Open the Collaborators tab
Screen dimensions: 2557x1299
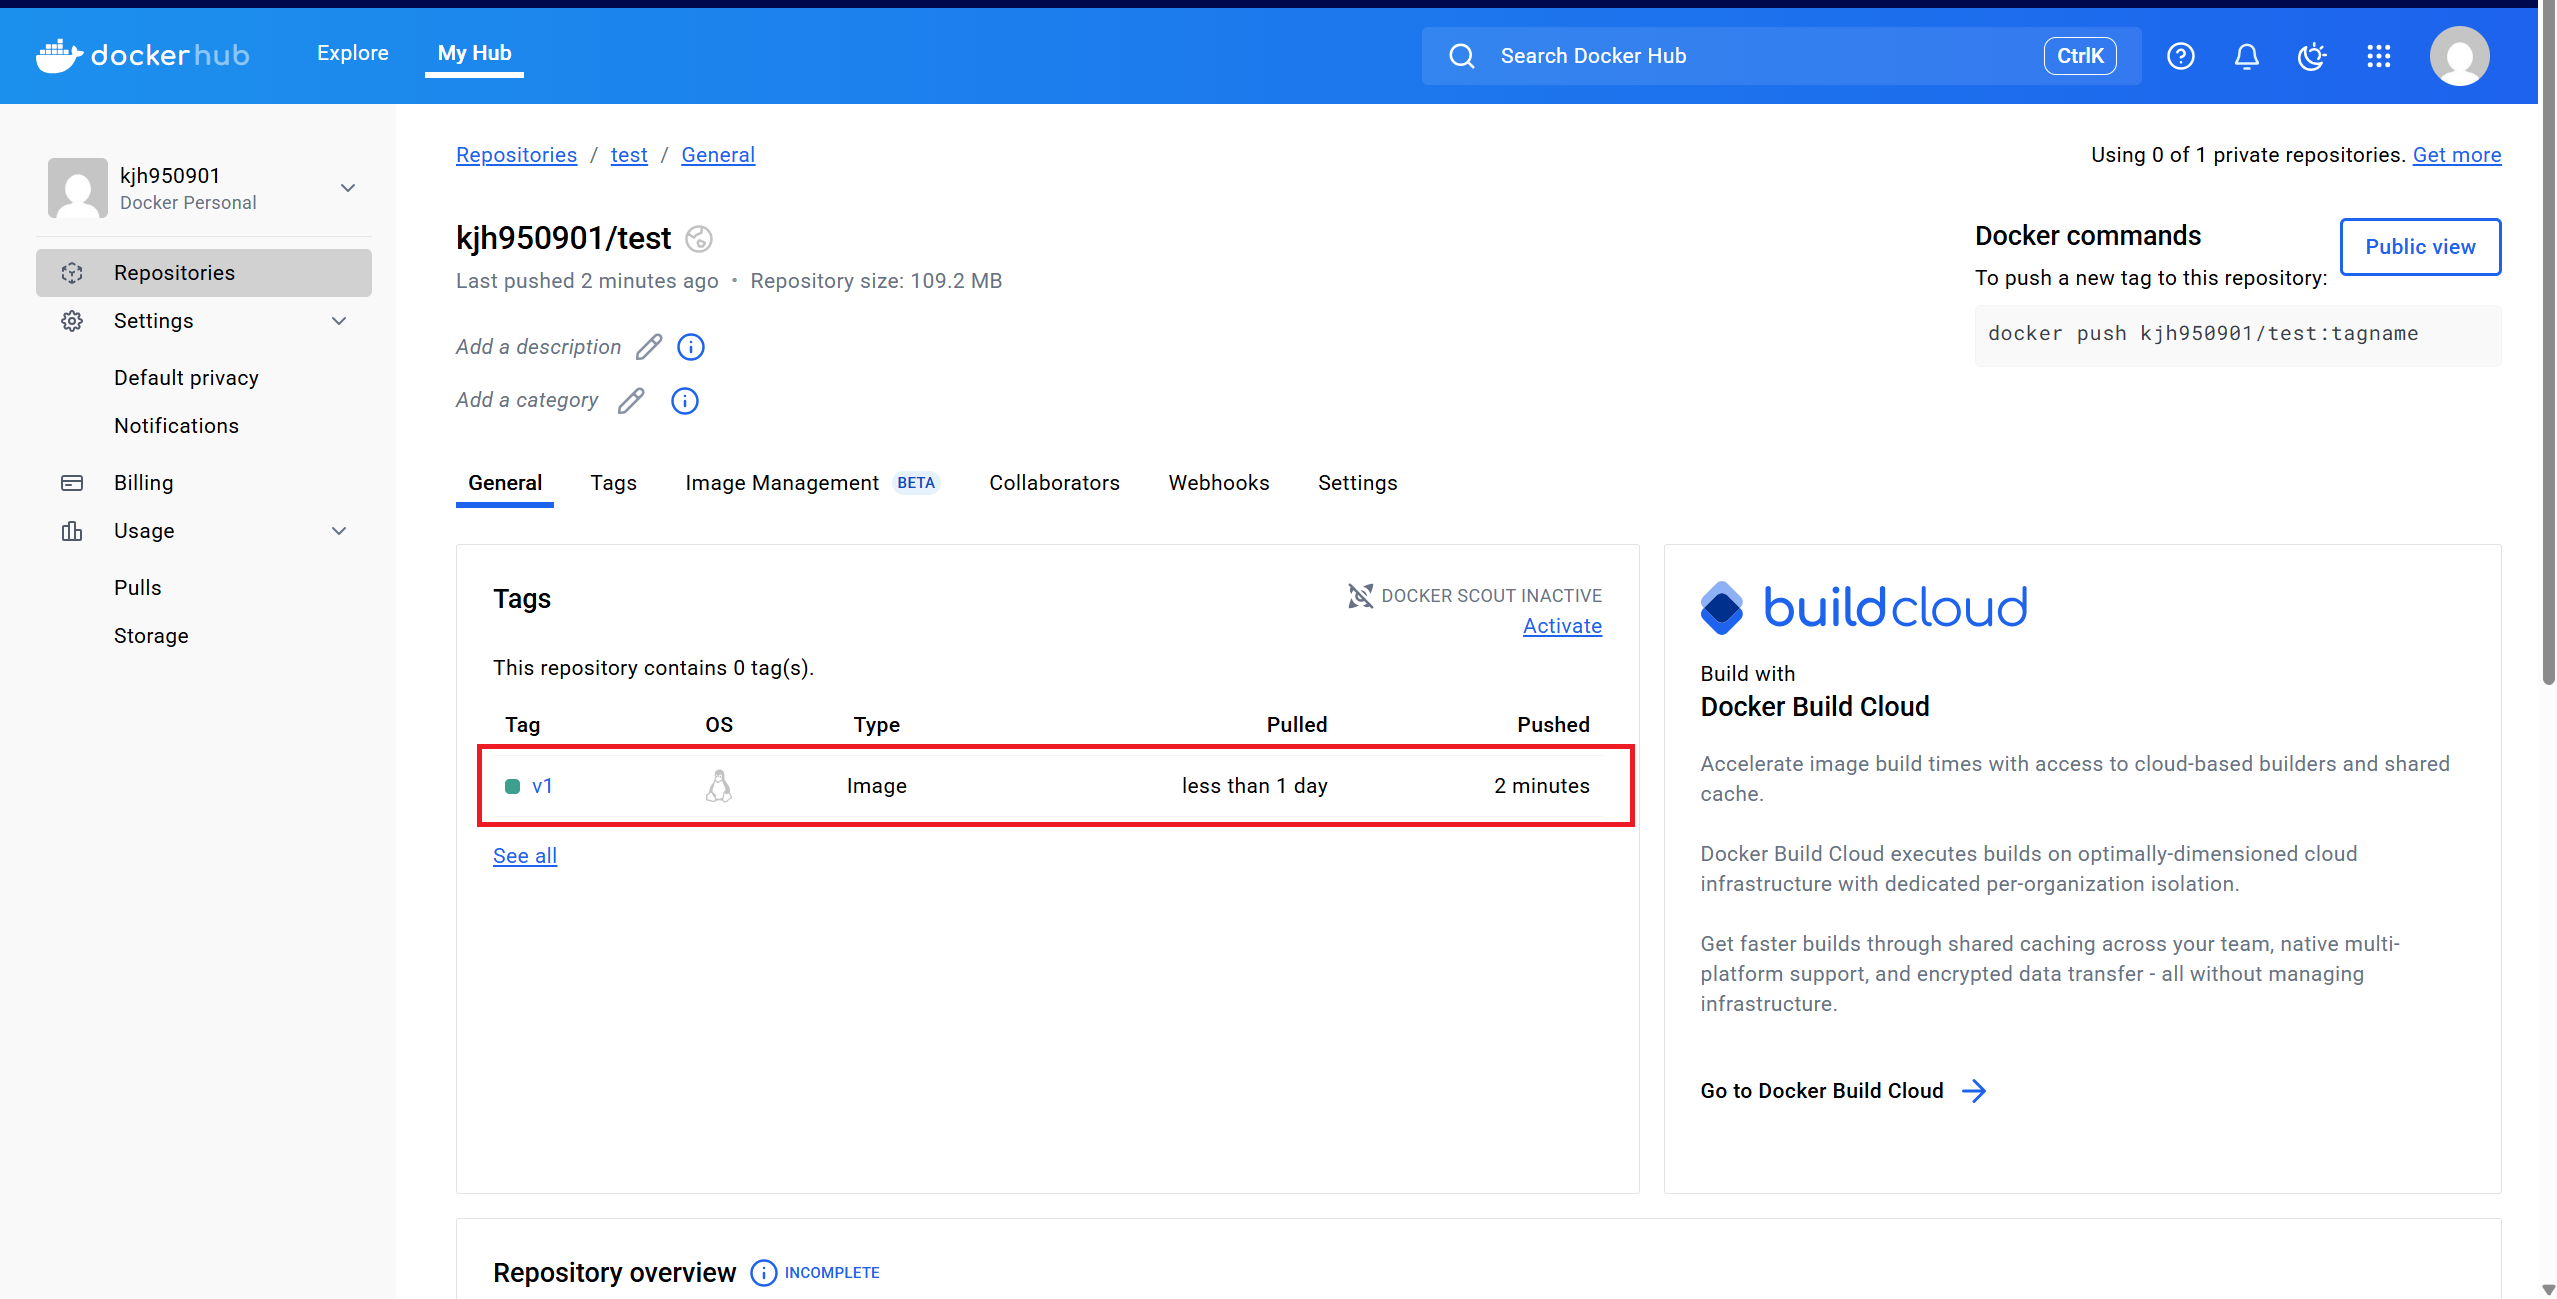[1054, 483]
